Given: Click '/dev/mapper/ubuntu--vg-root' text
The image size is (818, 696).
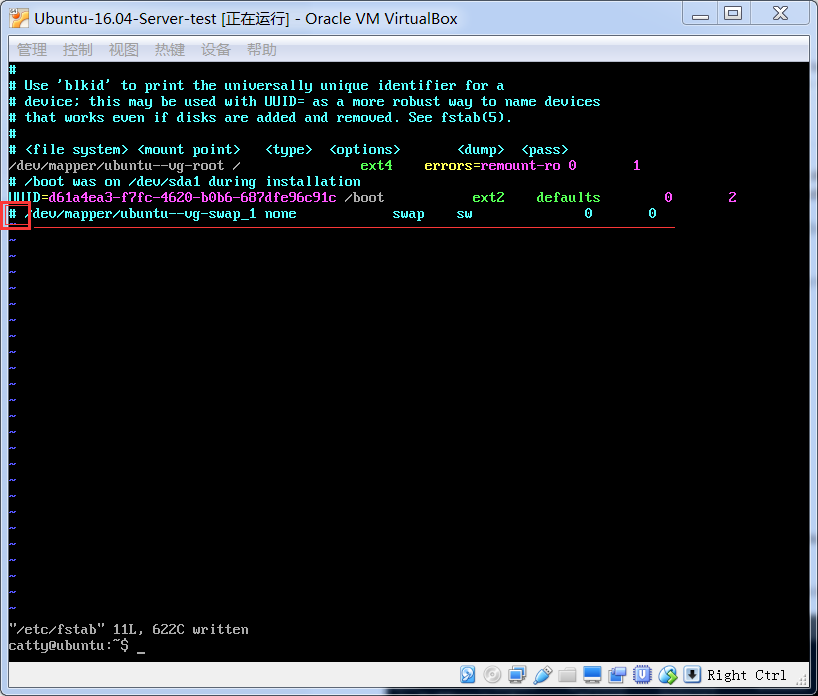Looking at the screenshot, I should pyautogui.click(x=116, y=166).
